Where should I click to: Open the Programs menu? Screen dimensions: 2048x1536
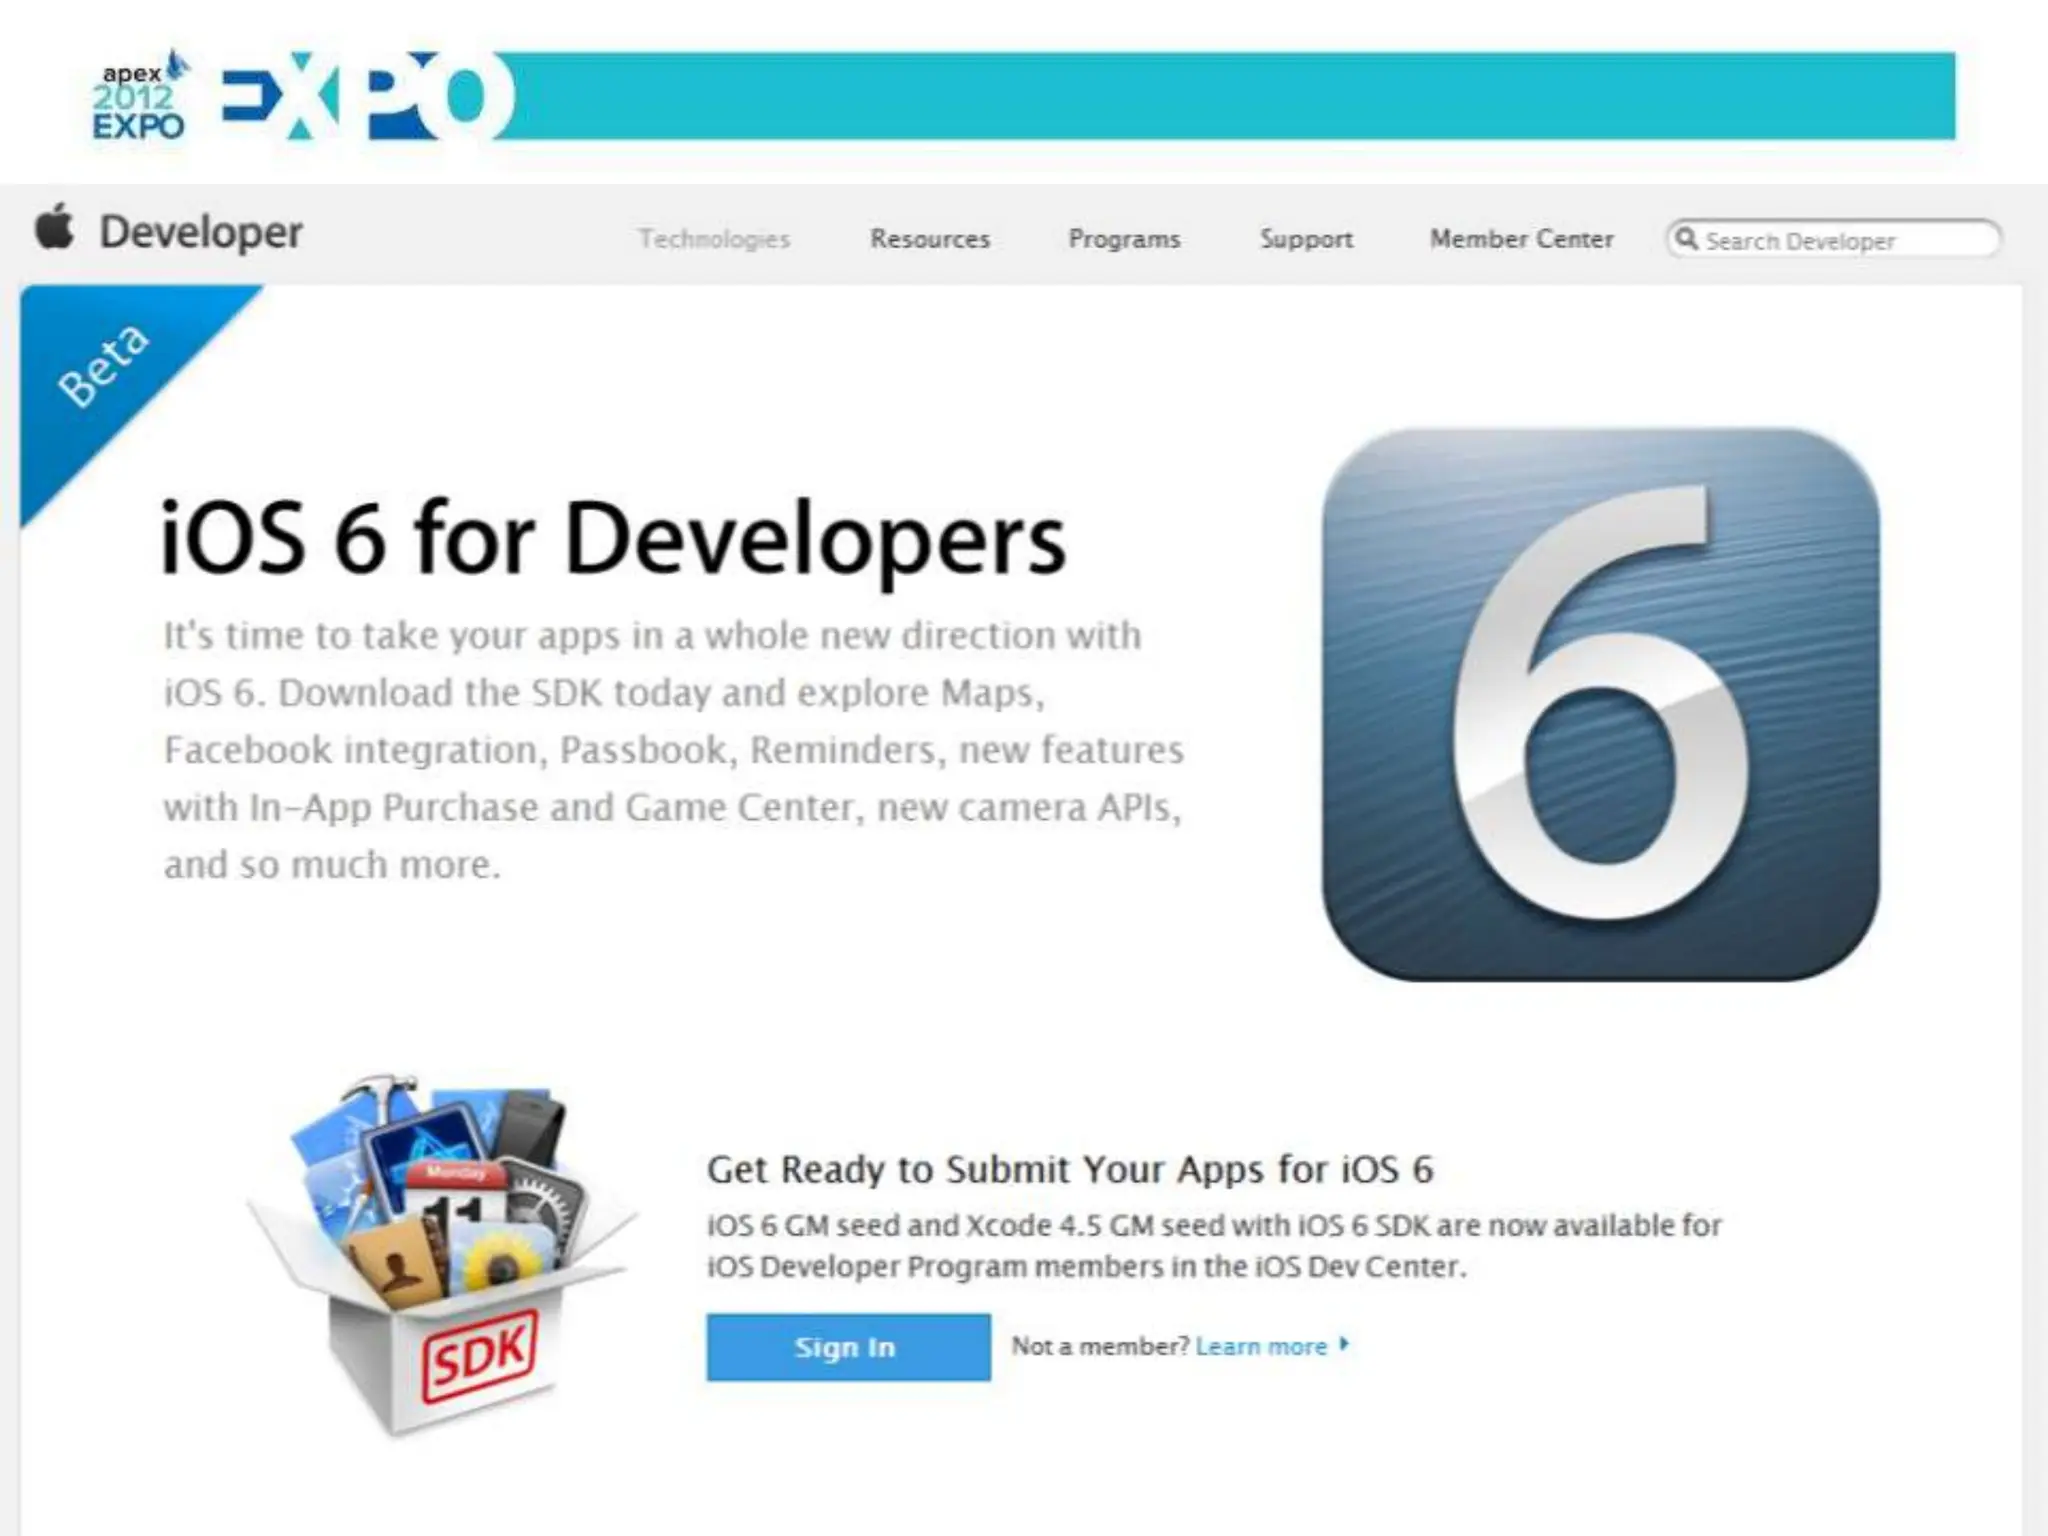[x=1124, y=239]
